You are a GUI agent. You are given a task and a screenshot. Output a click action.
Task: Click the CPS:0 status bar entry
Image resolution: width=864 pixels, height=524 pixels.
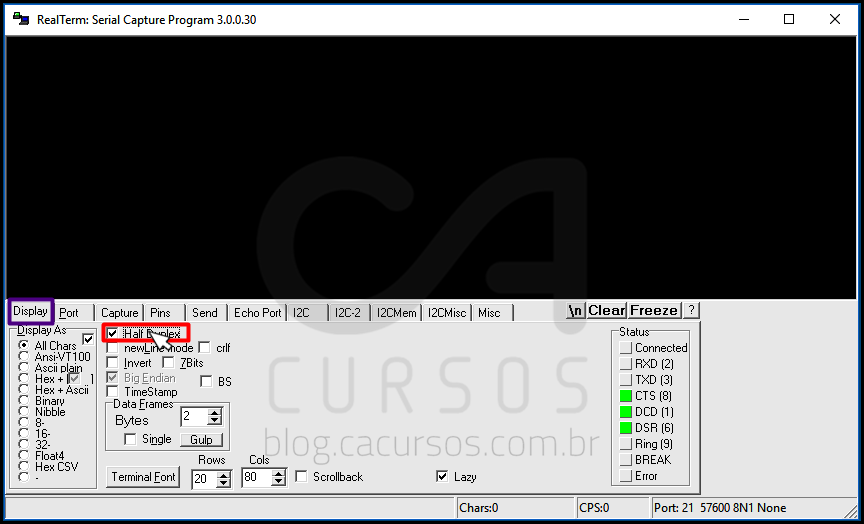tap(613, 507)
